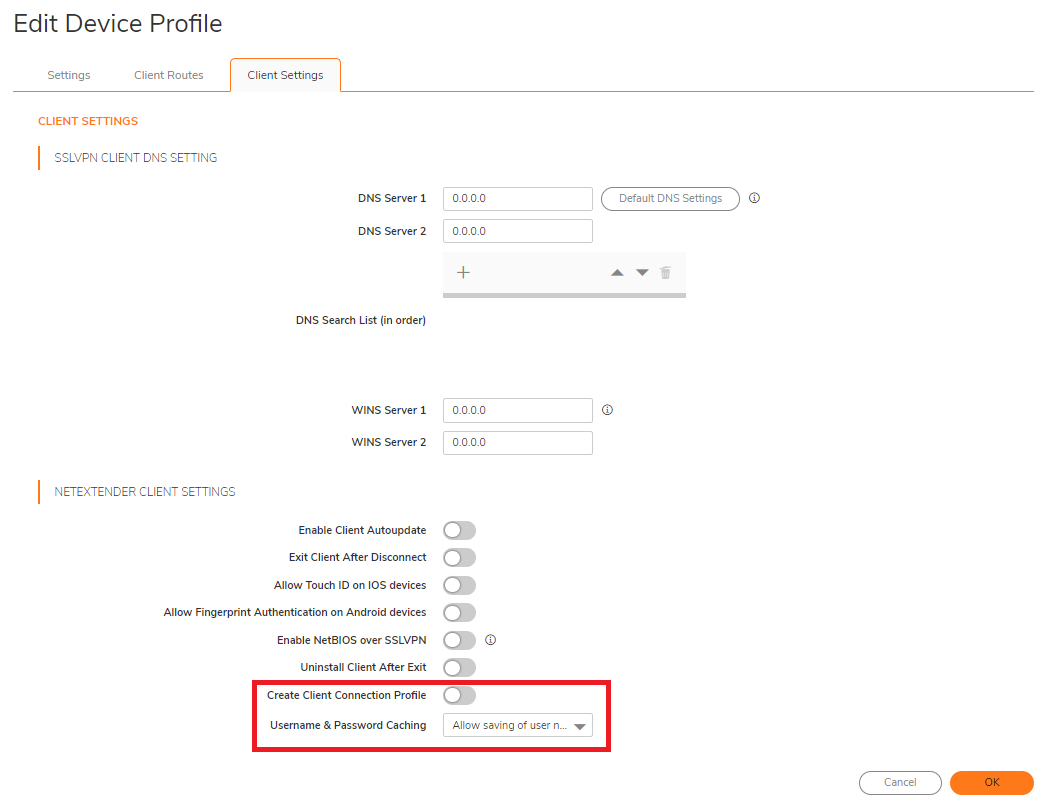1037x803 pixels.
Task: Select the Client Settings tab
Action: point(286,75)
